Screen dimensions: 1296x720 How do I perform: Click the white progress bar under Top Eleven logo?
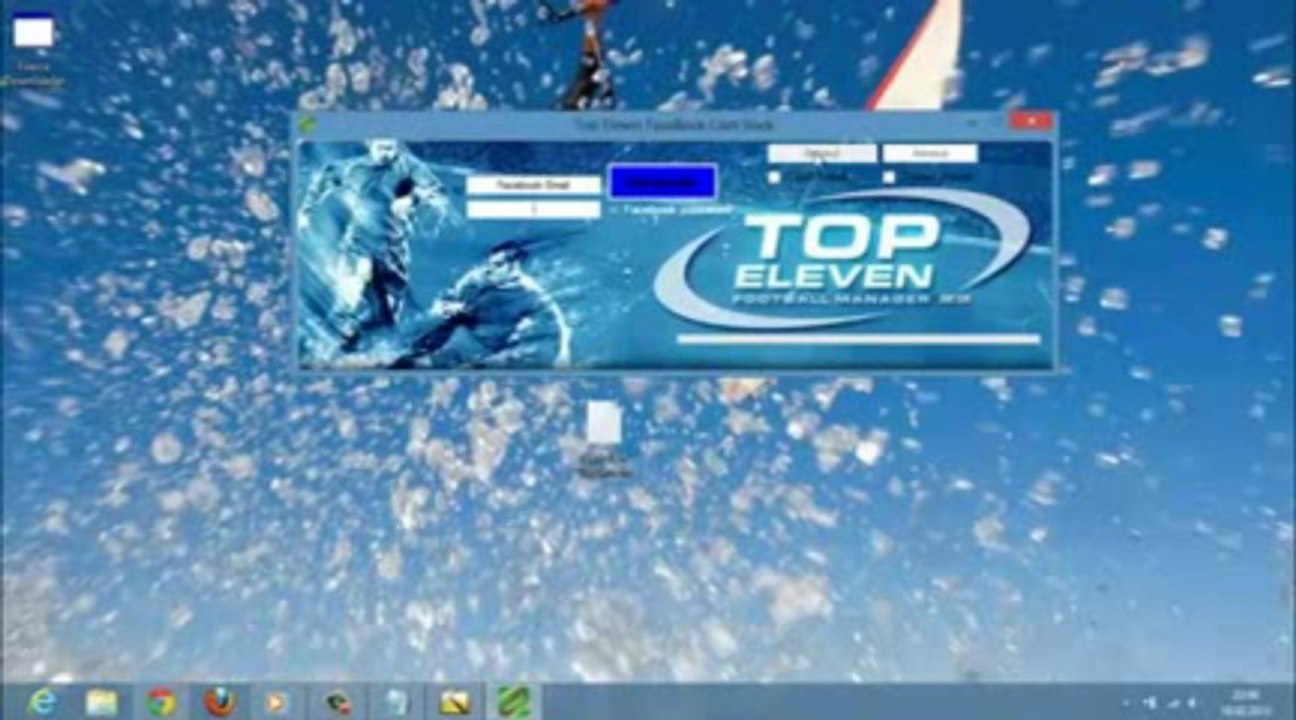point(858,339)
